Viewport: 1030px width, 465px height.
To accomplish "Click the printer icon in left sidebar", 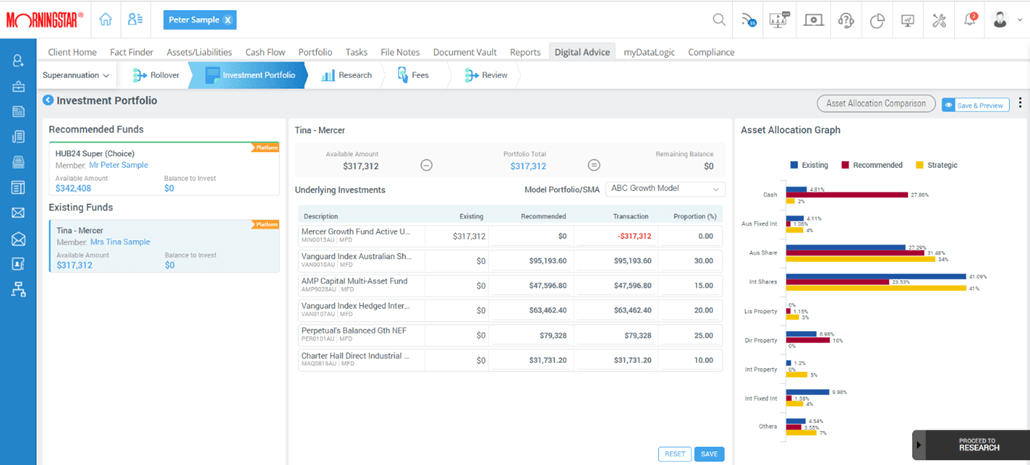I will tap(18, 162).
